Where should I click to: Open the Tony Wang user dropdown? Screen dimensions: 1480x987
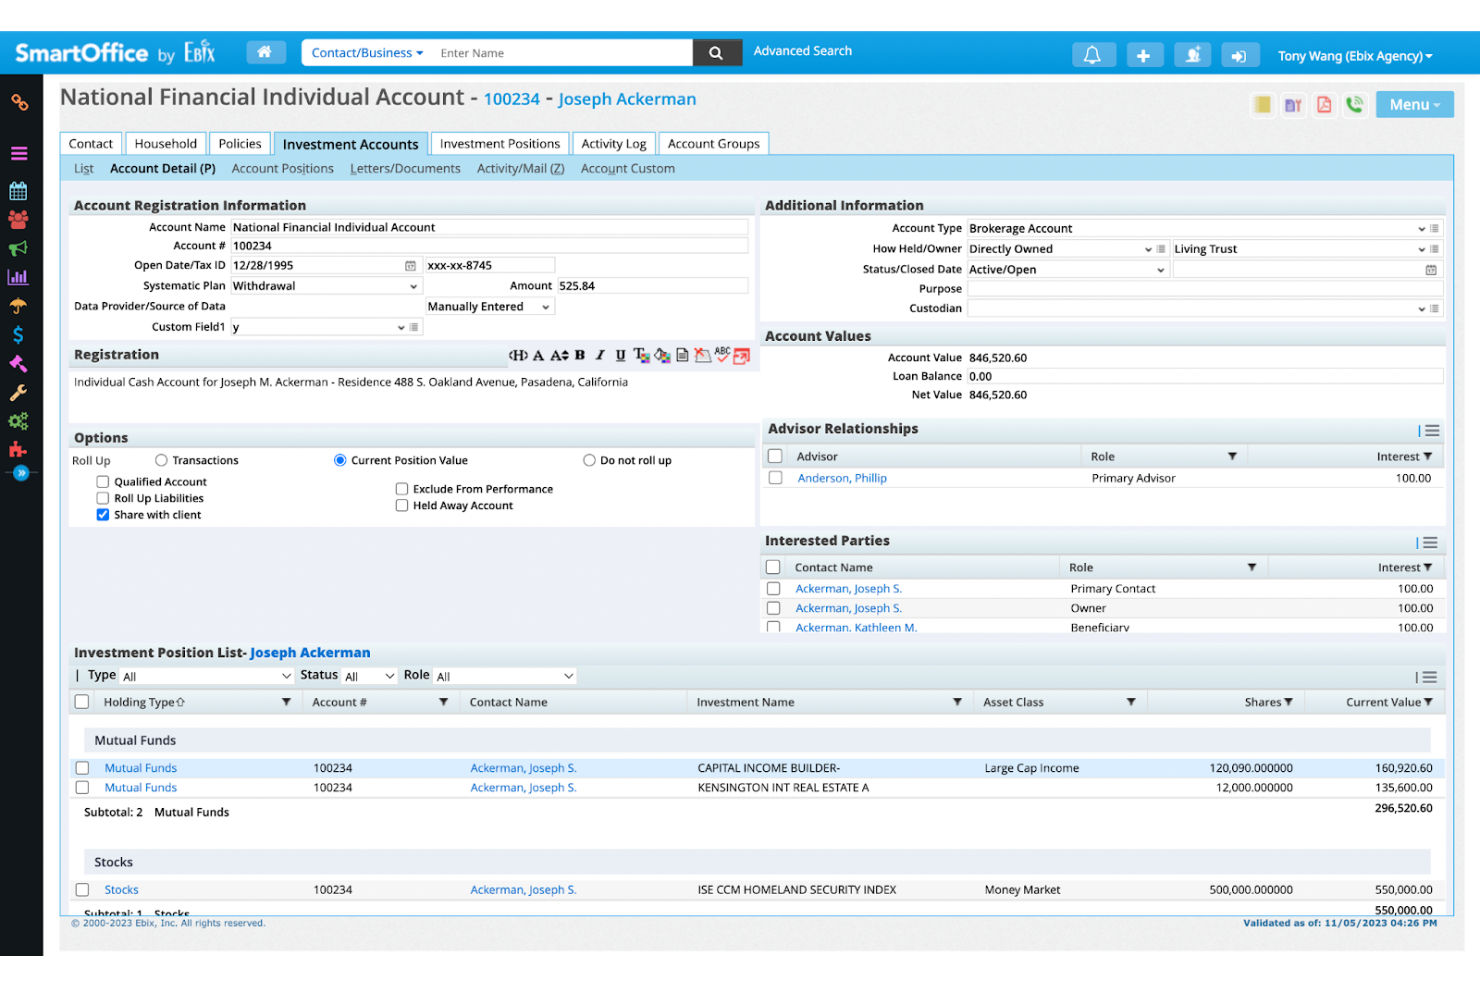coord(1355,56)
